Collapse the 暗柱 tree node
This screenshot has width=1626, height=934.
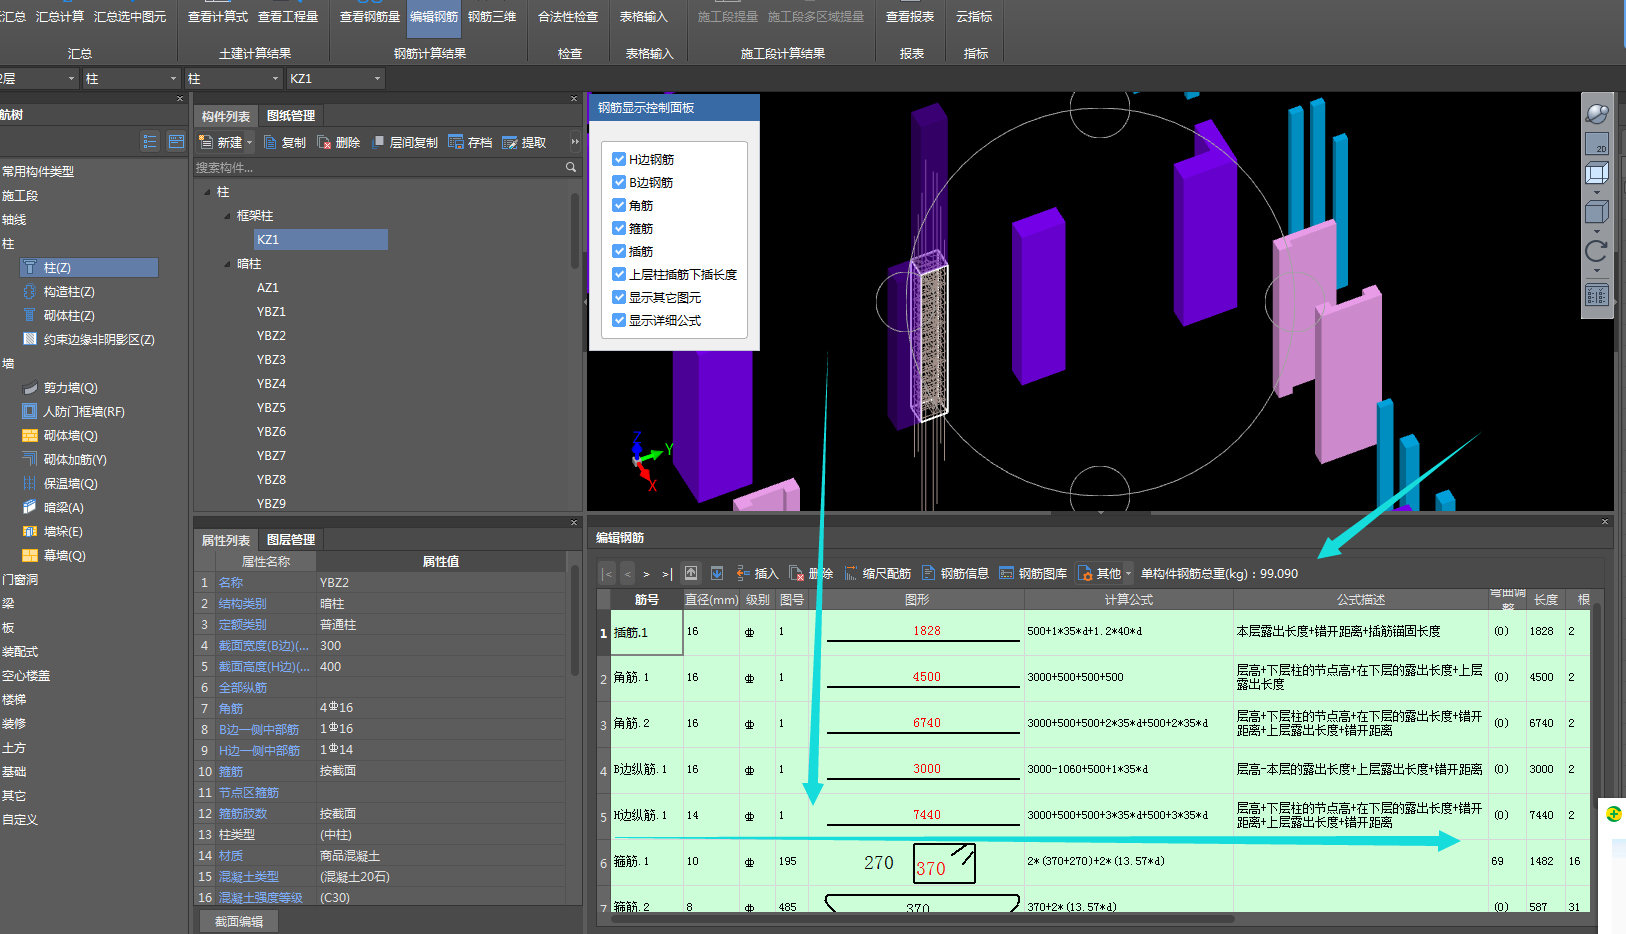click(x=227, y=264)
